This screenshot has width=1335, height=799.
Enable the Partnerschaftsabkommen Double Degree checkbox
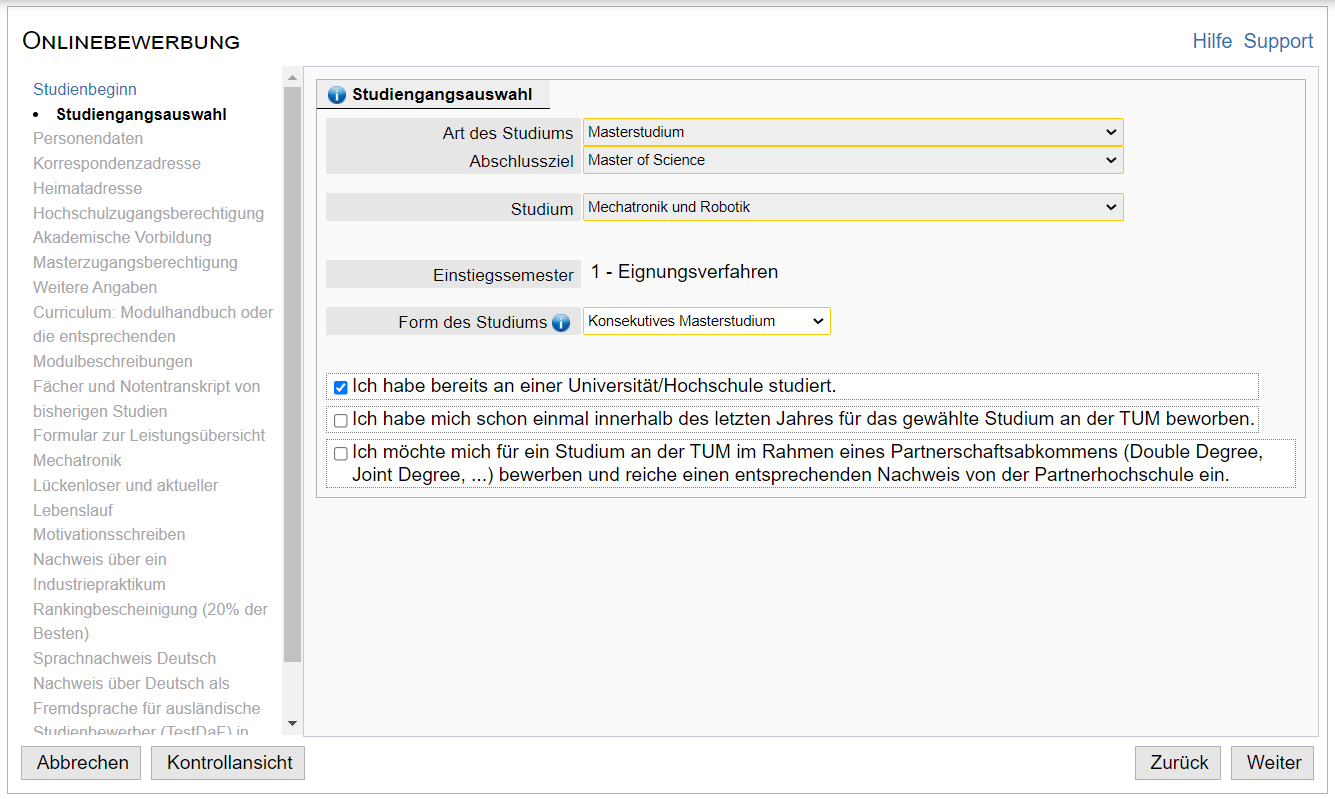click(x=341, y=454)
